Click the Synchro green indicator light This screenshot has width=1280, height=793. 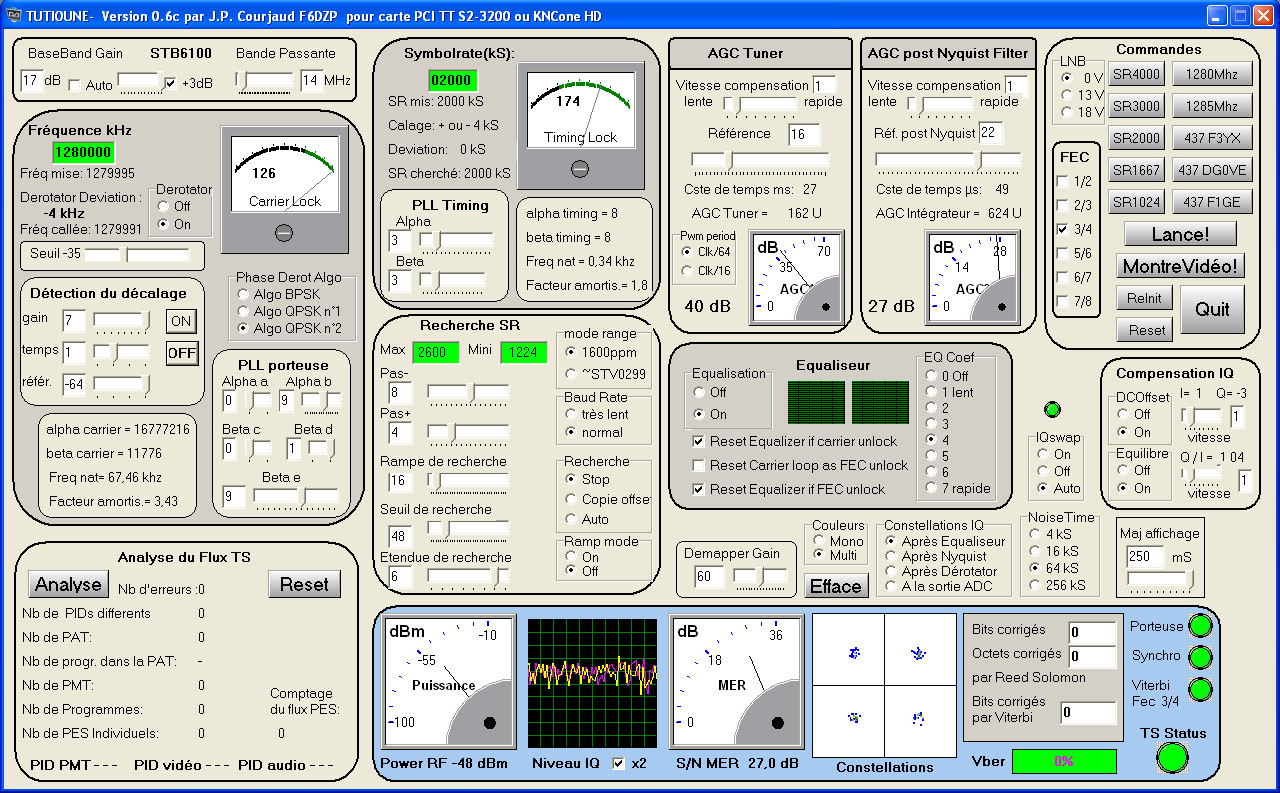[x=1199, y=657]
